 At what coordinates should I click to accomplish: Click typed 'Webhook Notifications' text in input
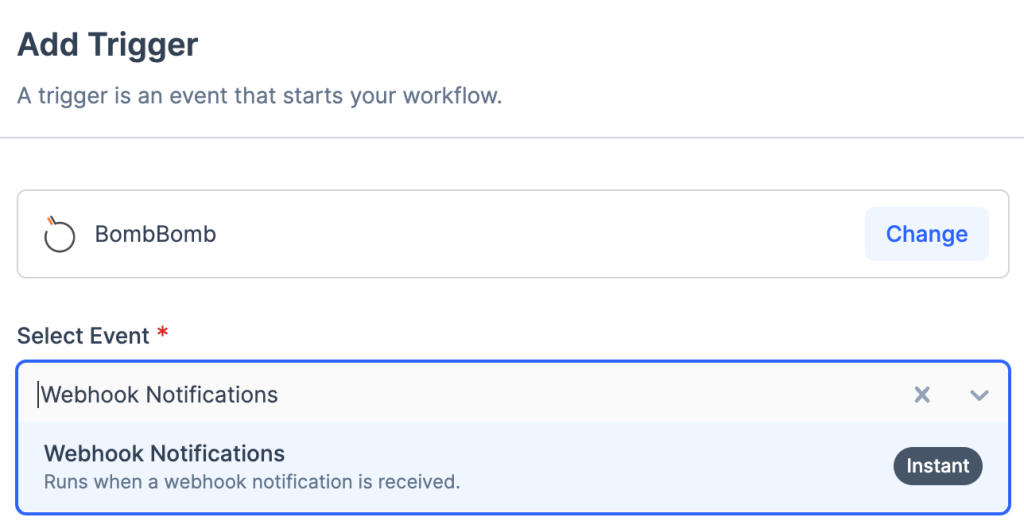click(160, 395)
